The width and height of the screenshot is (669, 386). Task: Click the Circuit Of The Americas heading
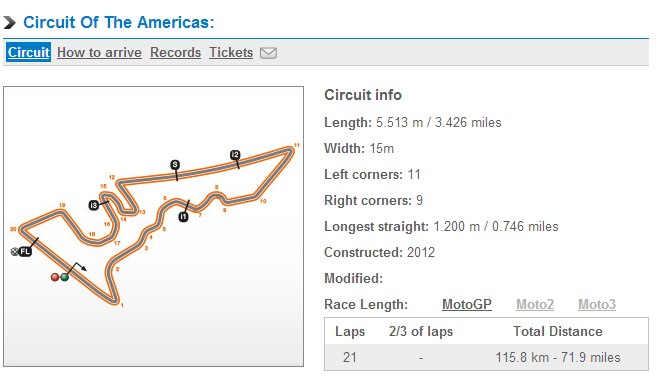tap(119, 22)
